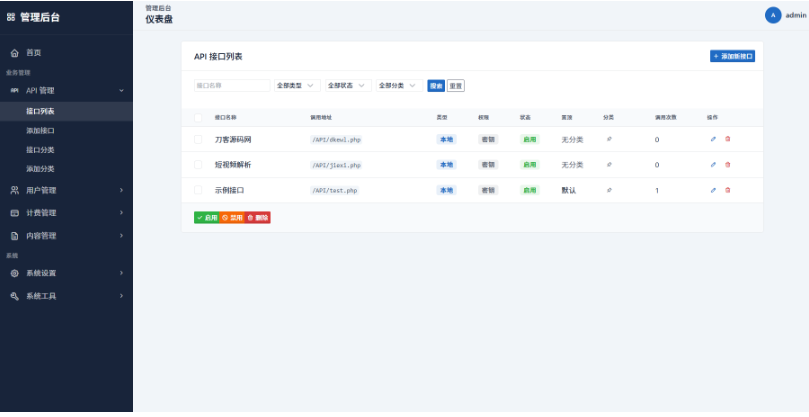809x417 pixels.
Task: Click the name 示例接口
Action: tap(229, 190)
